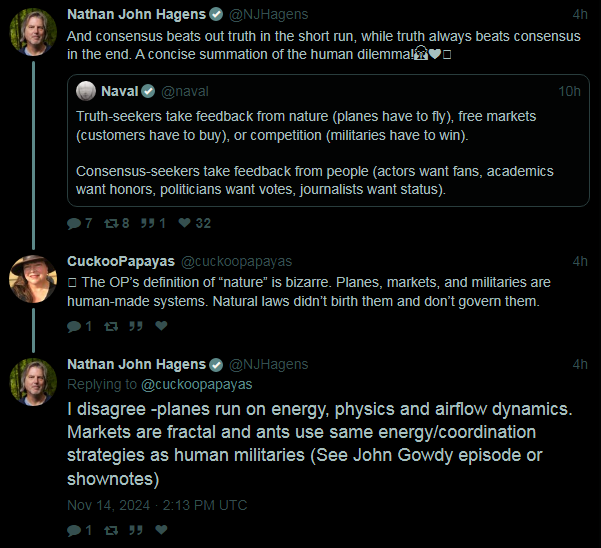
Task: Retweet the bottom Hagens reply
Action: 111,530
